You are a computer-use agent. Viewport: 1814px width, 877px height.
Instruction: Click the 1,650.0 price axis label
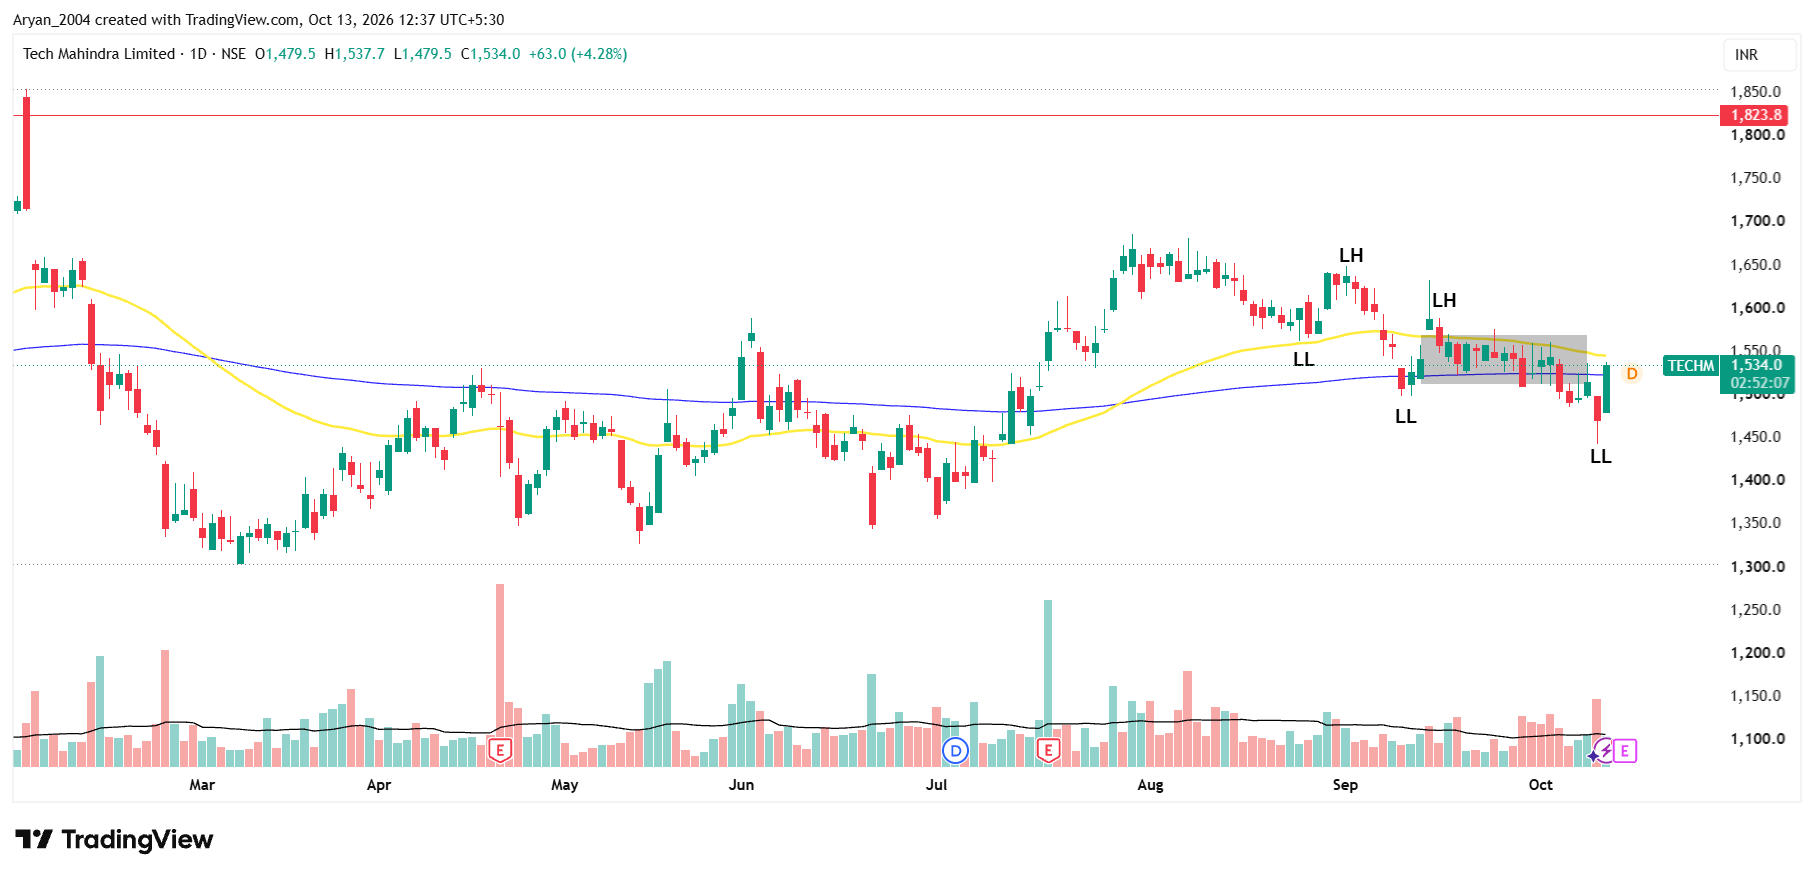pos(1757,265)
